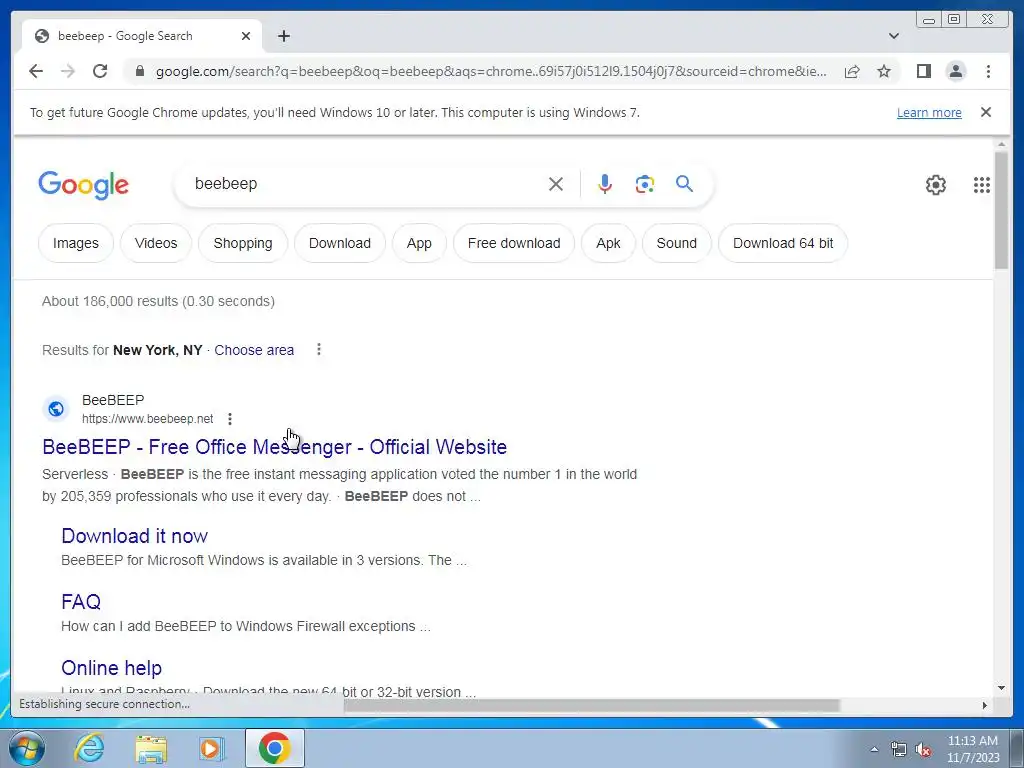This screenshot has width=1024, height=768.
Task: Click into the beebeep search field
Action: click(366, 184)
